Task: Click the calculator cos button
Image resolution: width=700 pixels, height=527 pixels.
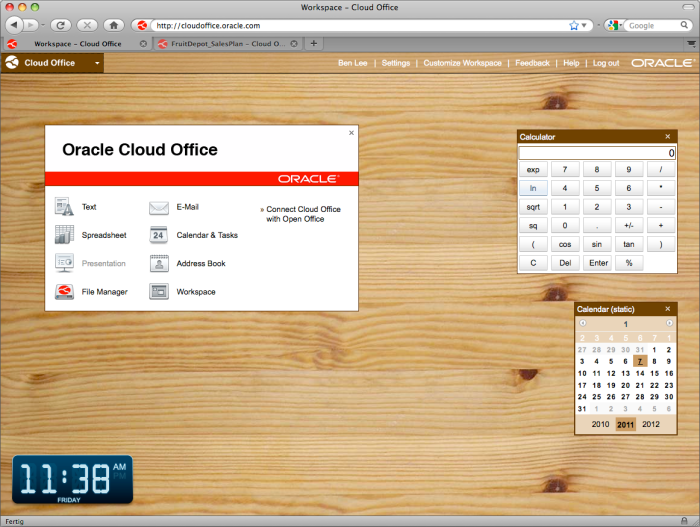Action: tap(565, 244)
